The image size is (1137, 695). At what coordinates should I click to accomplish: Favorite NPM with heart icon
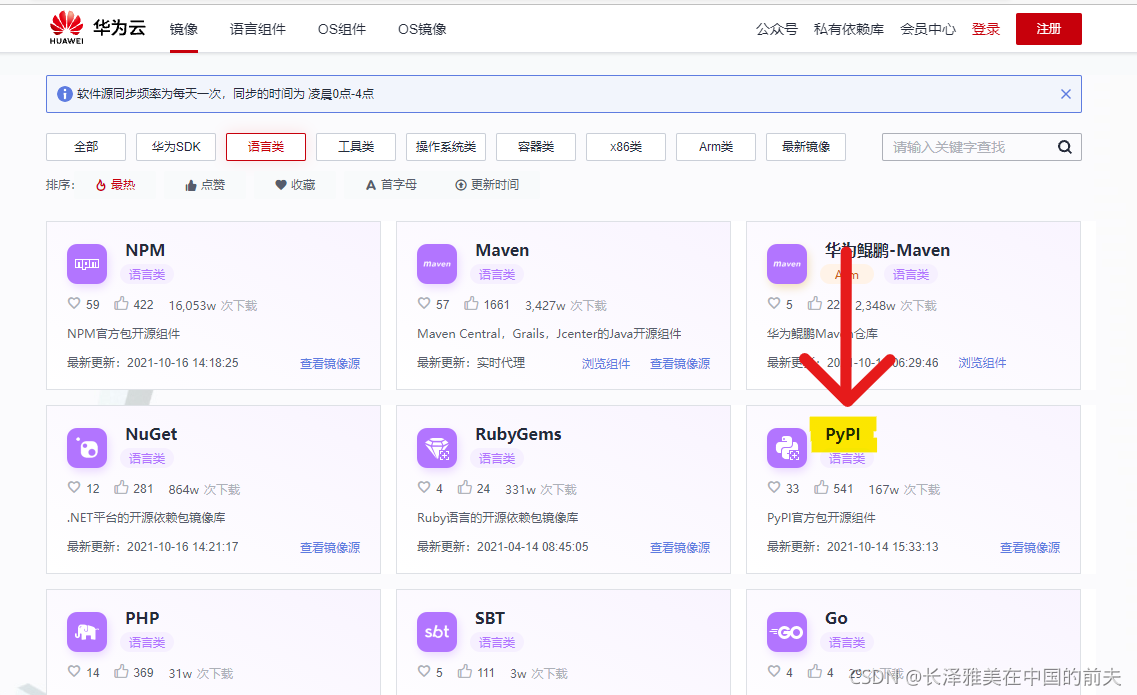[x=74, y=303]
